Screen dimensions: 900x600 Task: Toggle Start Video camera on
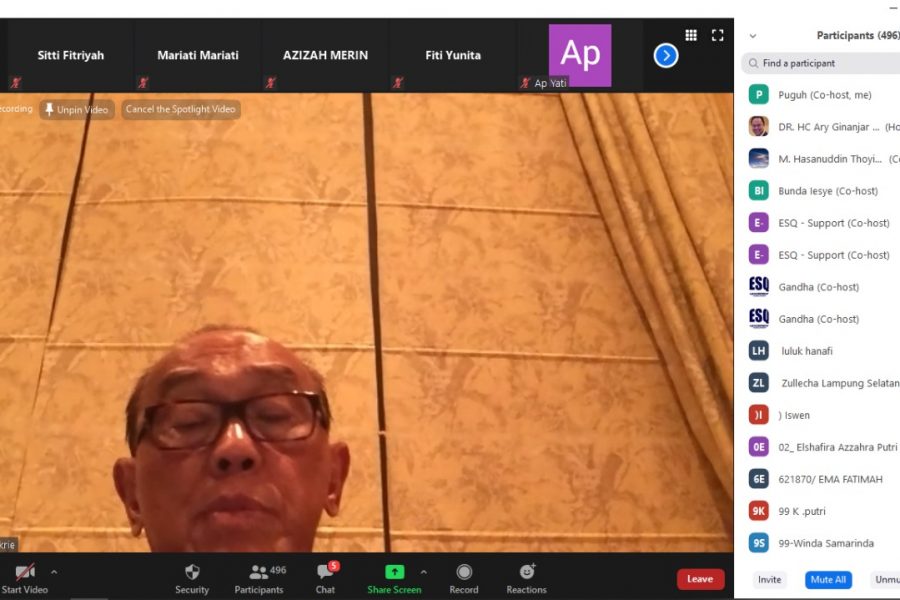click(x=25, y=573)
